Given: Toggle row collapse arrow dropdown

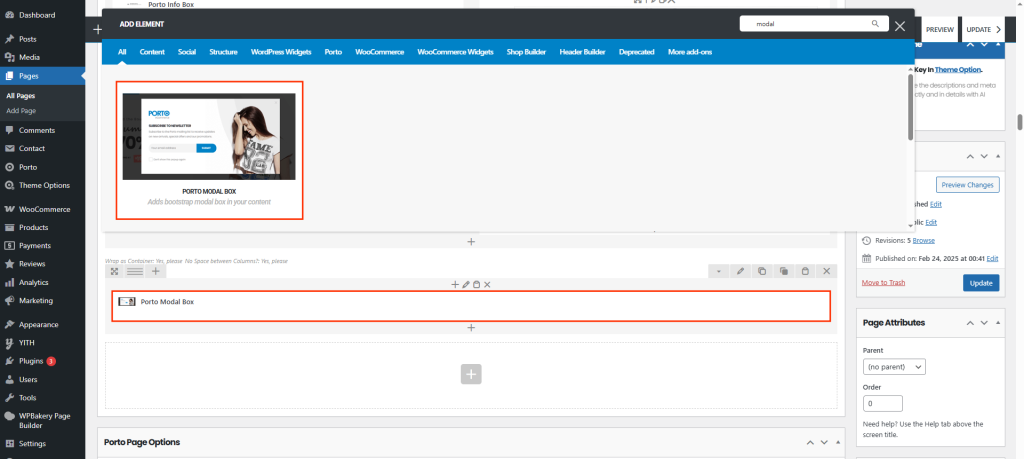Looking at the screenshot, I should point(718,271).
